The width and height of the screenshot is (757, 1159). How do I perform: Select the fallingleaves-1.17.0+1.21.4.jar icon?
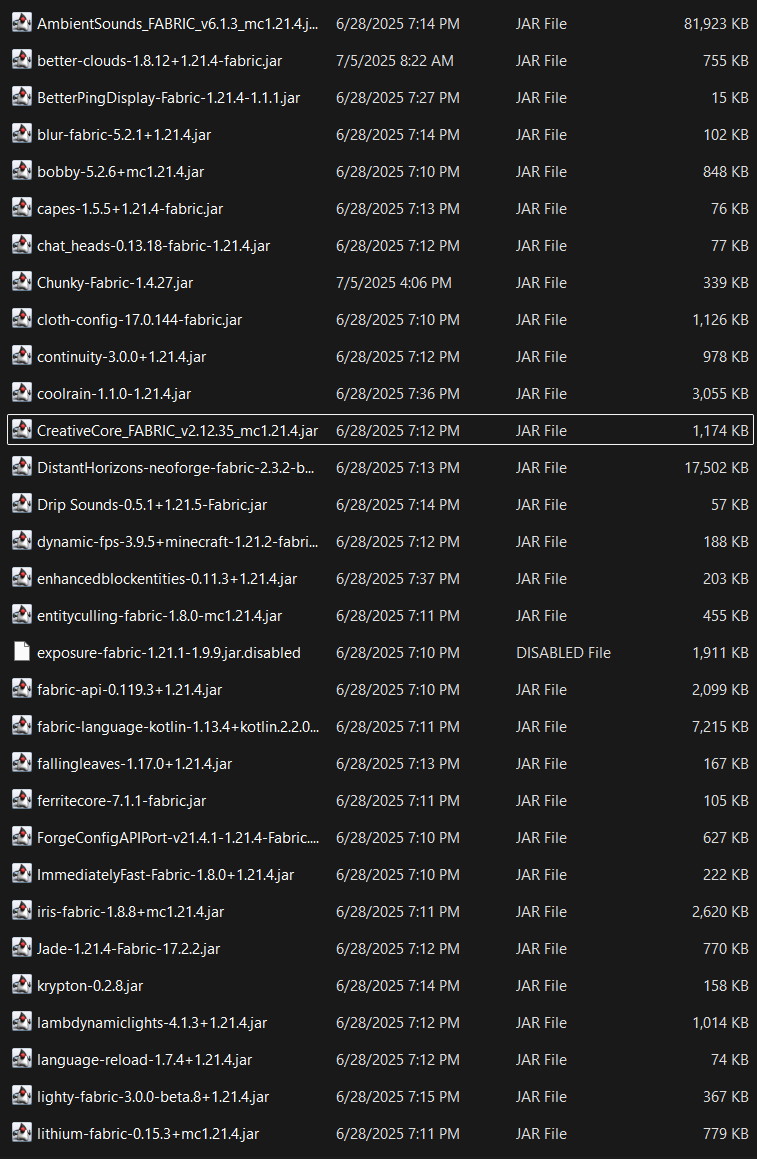point(22,763)
